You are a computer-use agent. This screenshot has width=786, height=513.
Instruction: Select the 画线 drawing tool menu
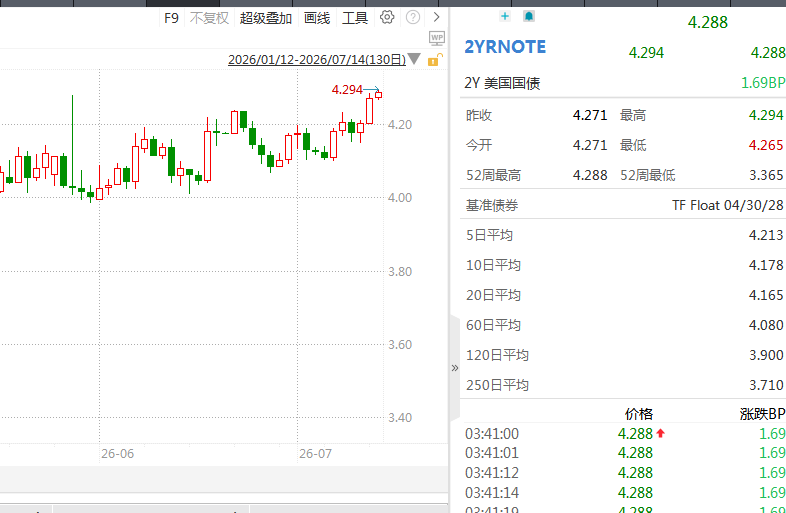click(x=317, y=18)
